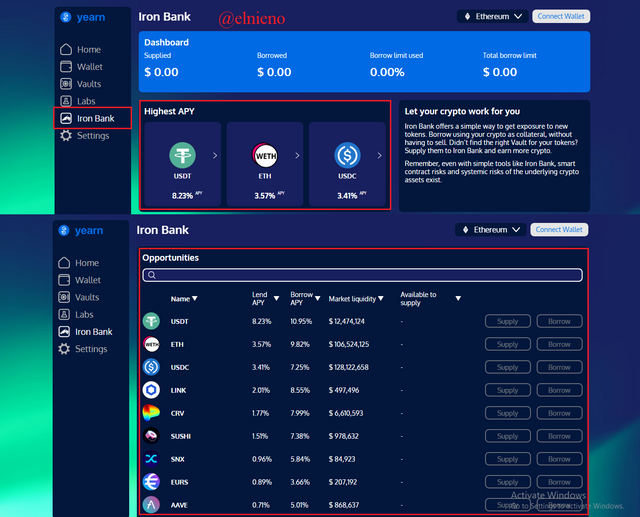Sort by Available to supply arrow
The height and width of the screenshot is (517, 640).
pos(458,299)
